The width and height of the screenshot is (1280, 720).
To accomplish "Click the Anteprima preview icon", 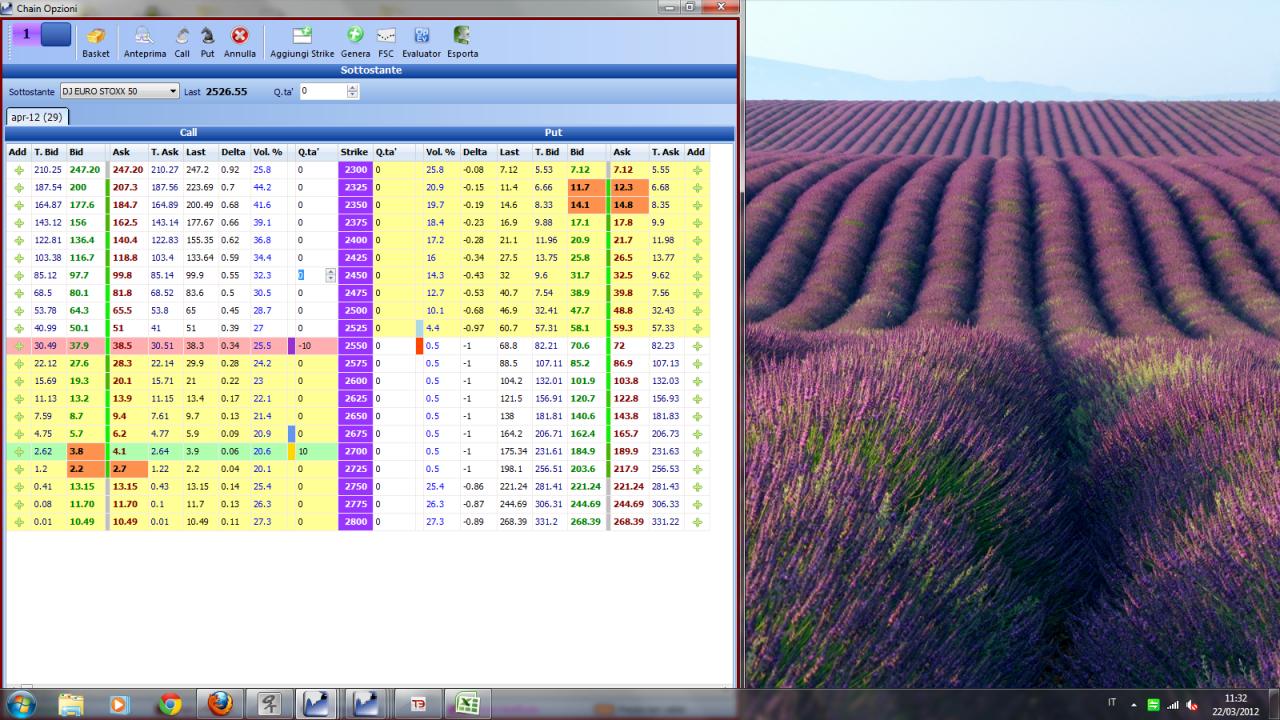I will tap(145, 42).
